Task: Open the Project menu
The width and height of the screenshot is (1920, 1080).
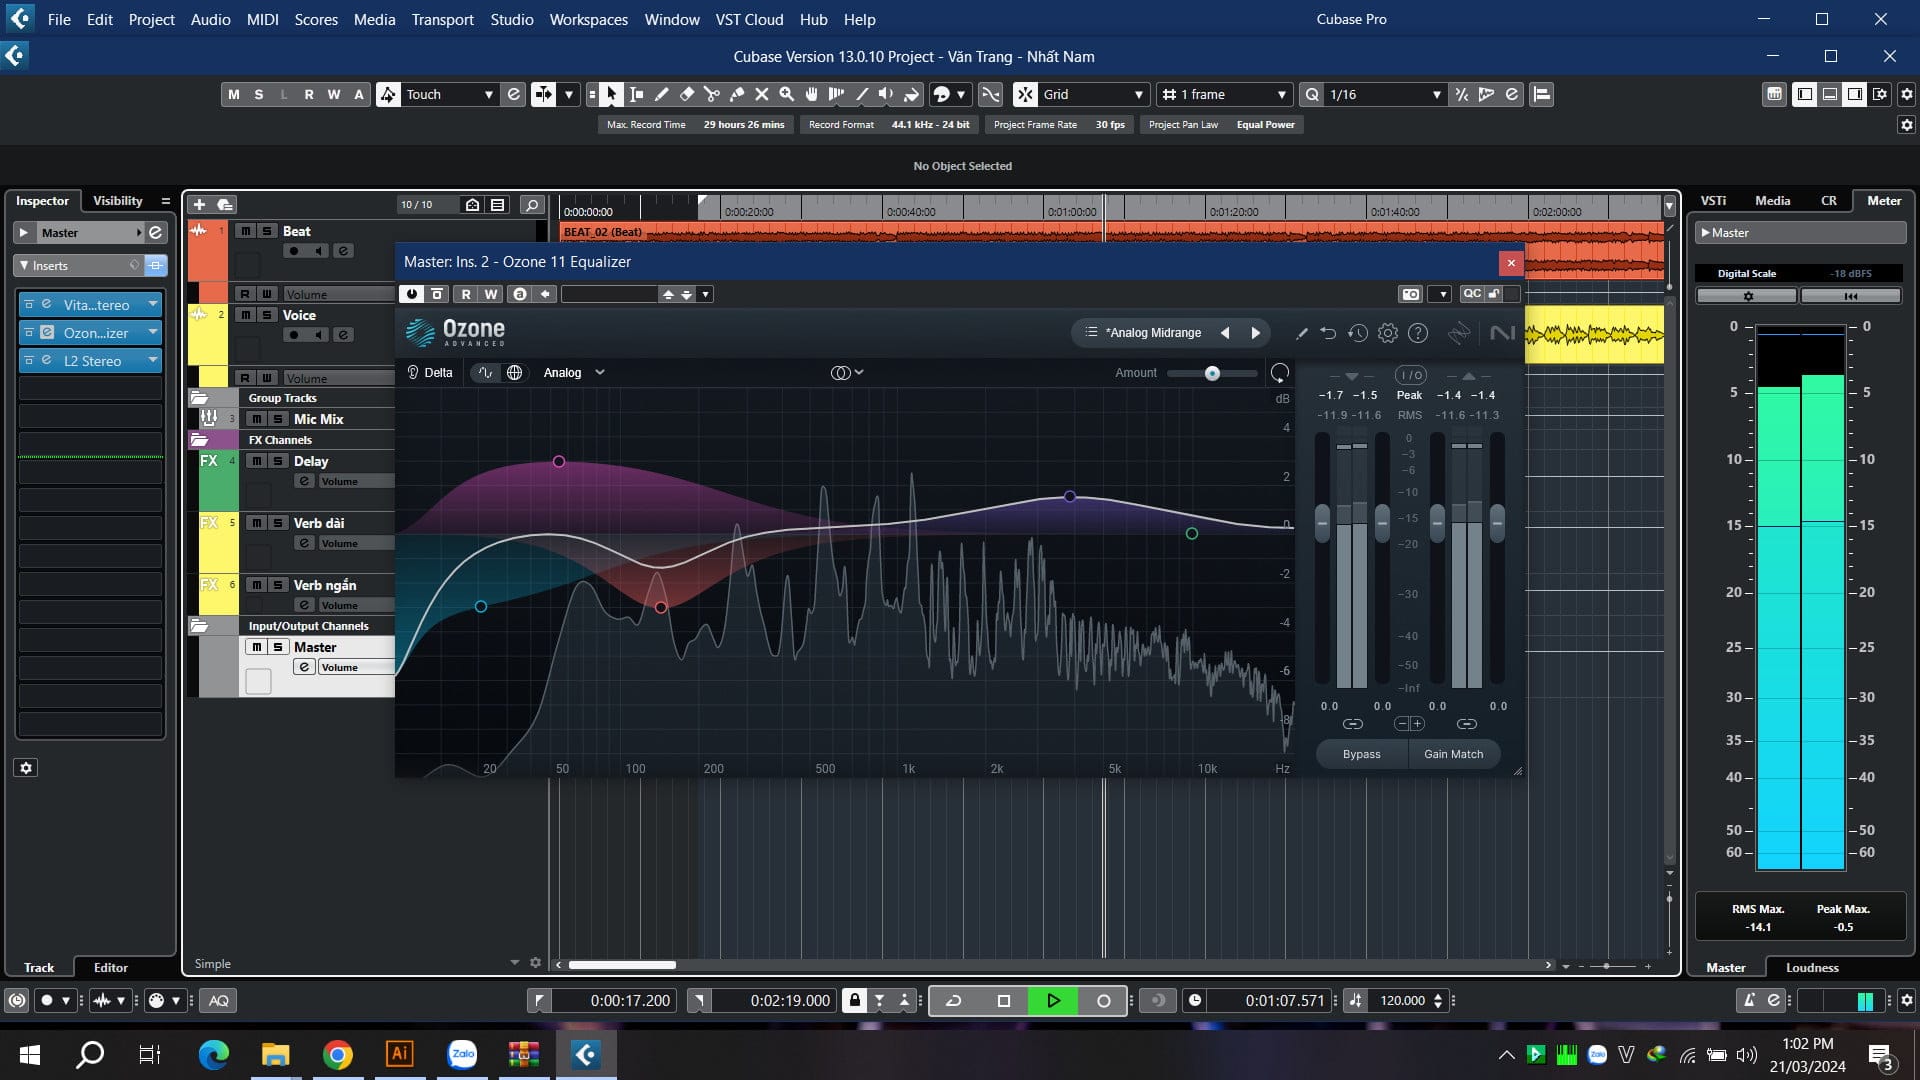Action: pos(151,19)
